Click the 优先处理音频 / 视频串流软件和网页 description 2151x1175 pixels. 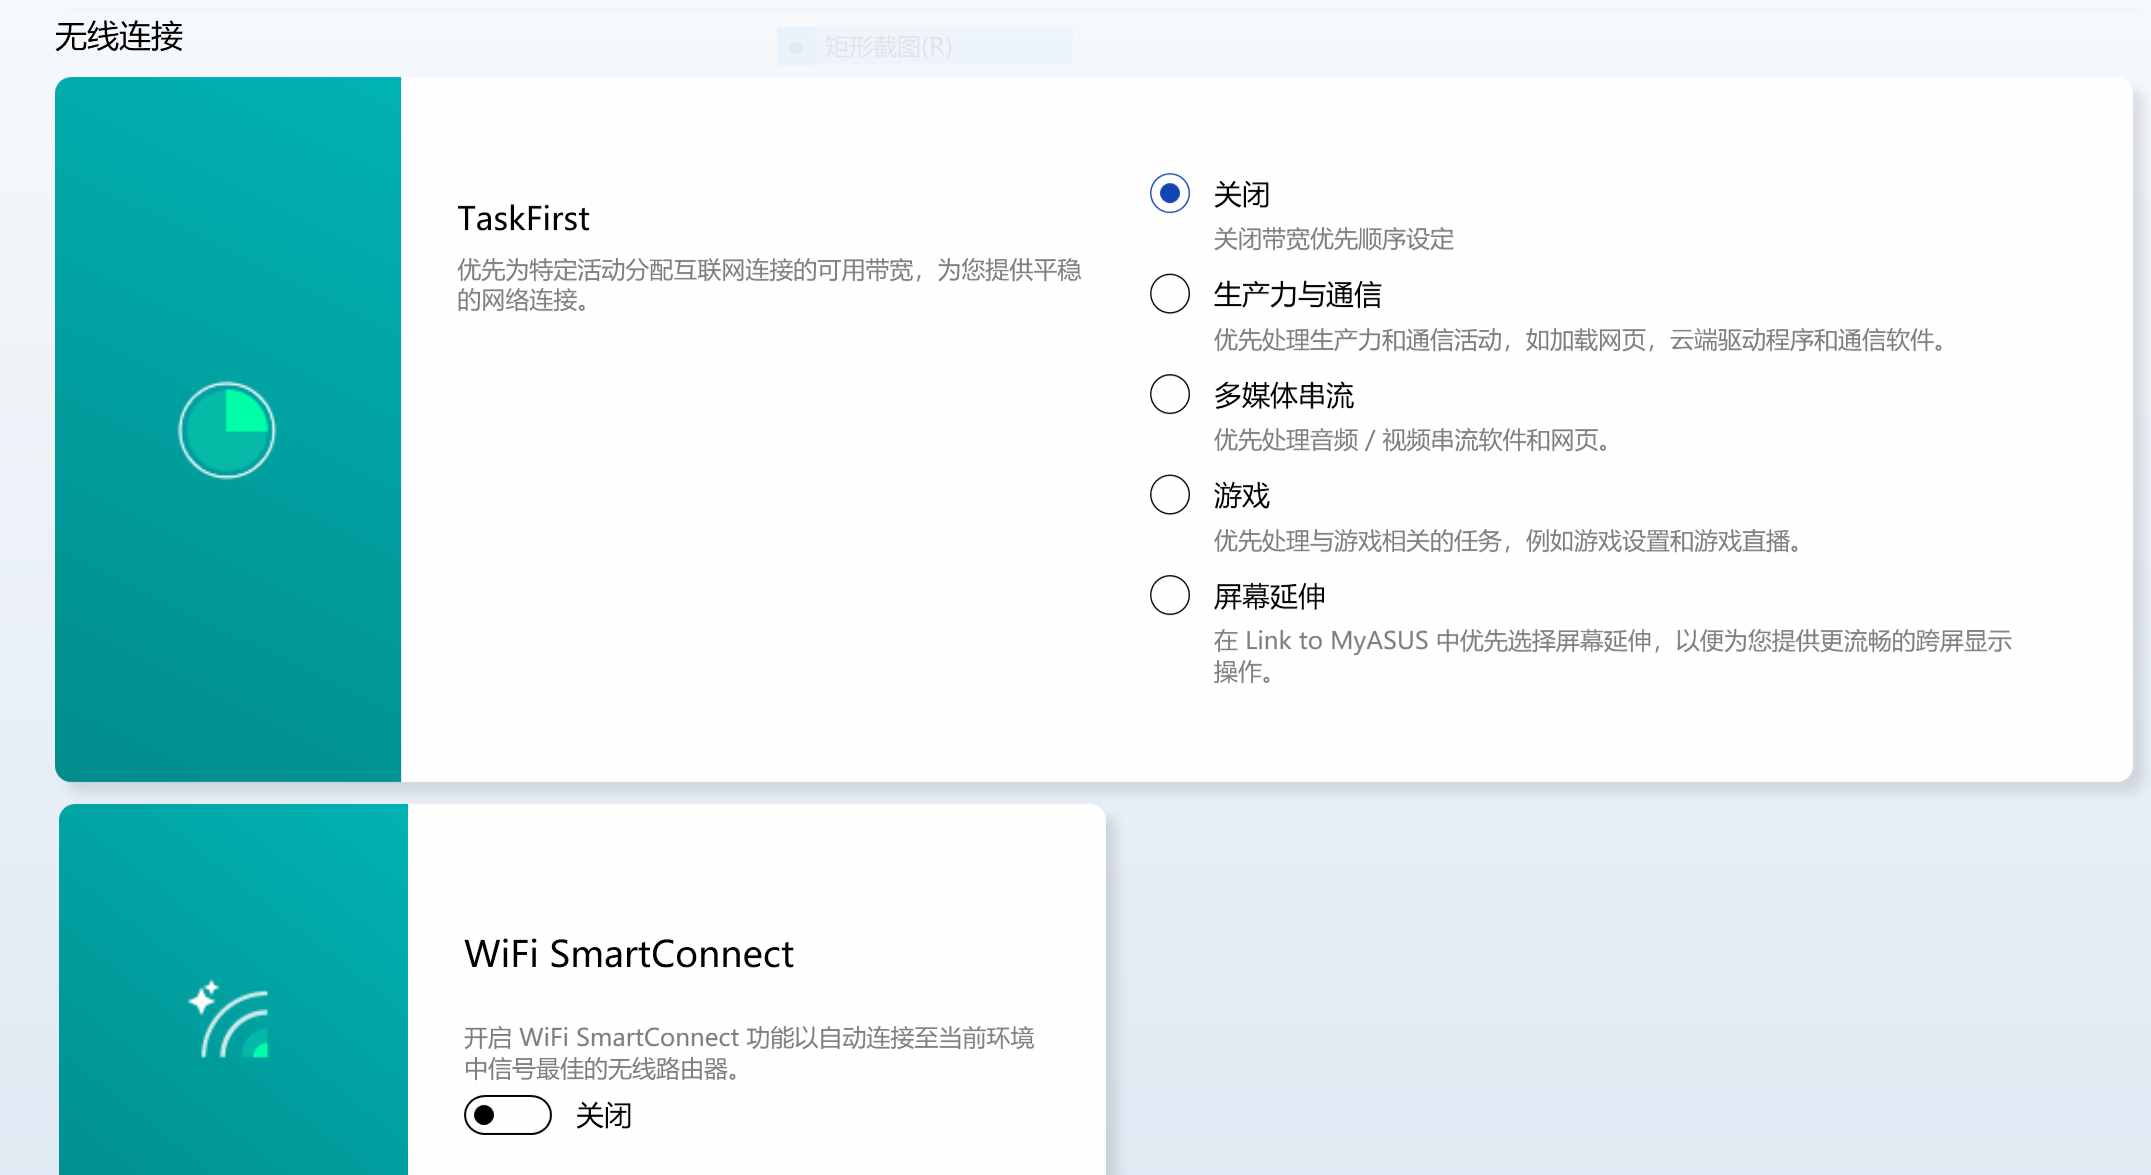[x=1412, y=440]
